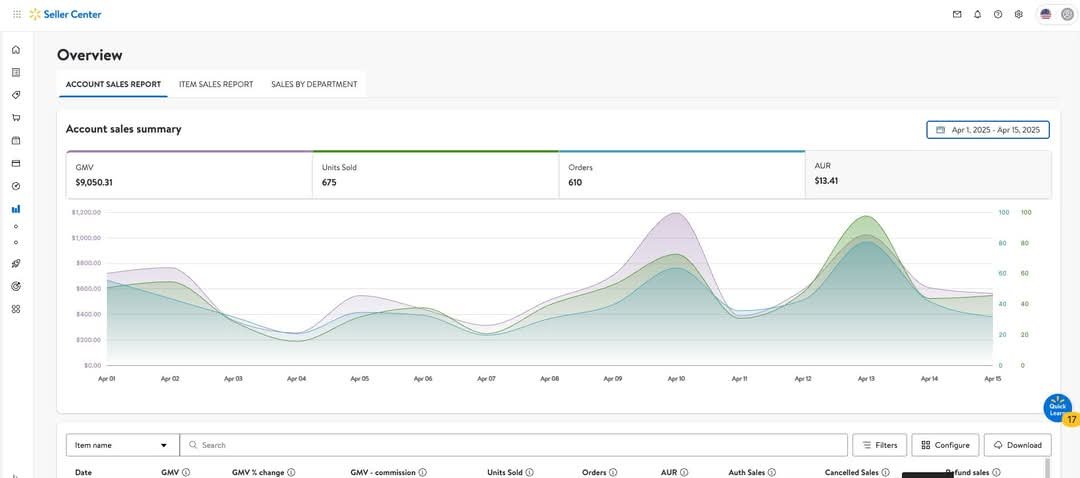Click the info icon next to GMV - commission
This screenshot has height=478, width=1080.
coord(422,472)
